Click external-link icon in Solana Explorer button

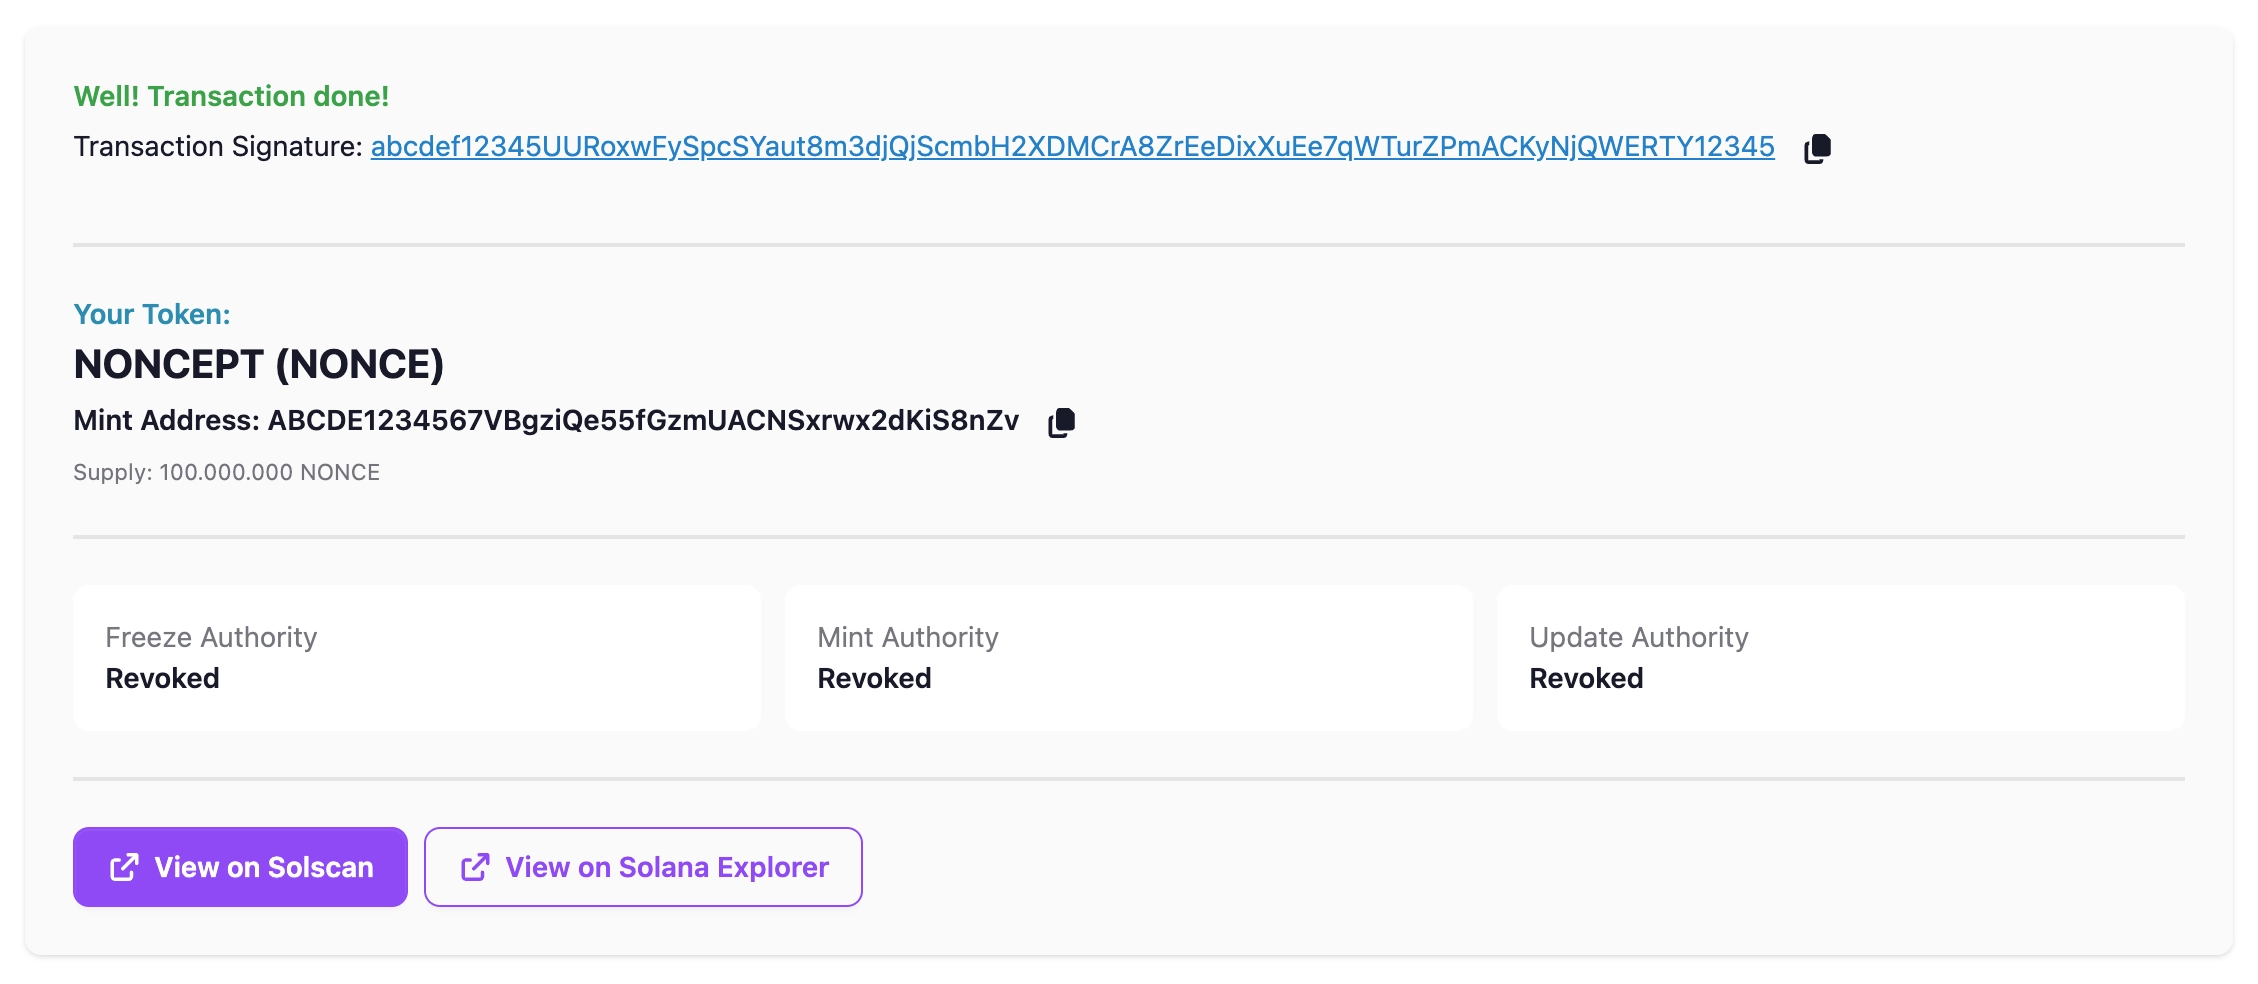coord(475,867)
